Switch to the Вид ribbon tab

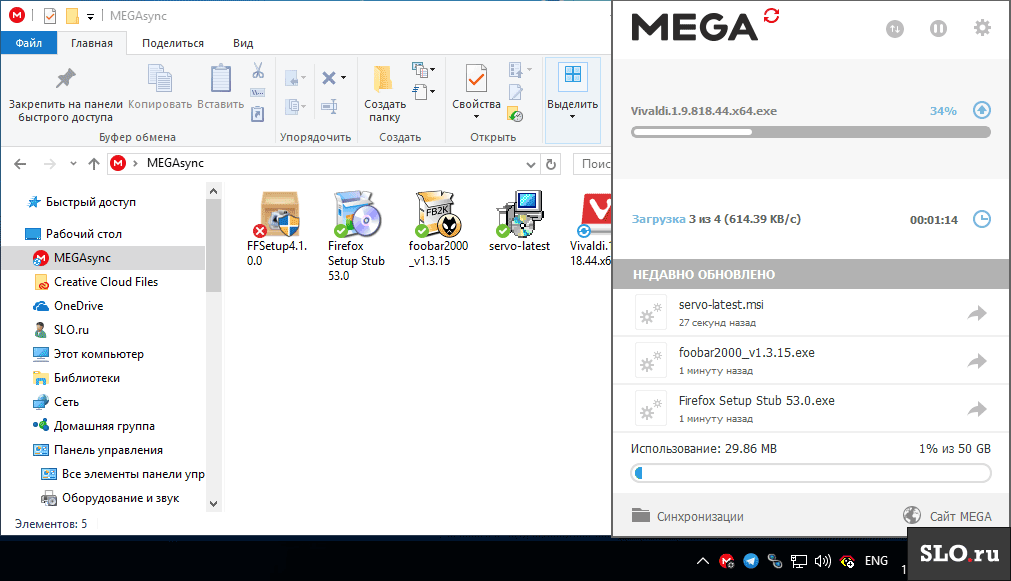click(x=243, y=43)
